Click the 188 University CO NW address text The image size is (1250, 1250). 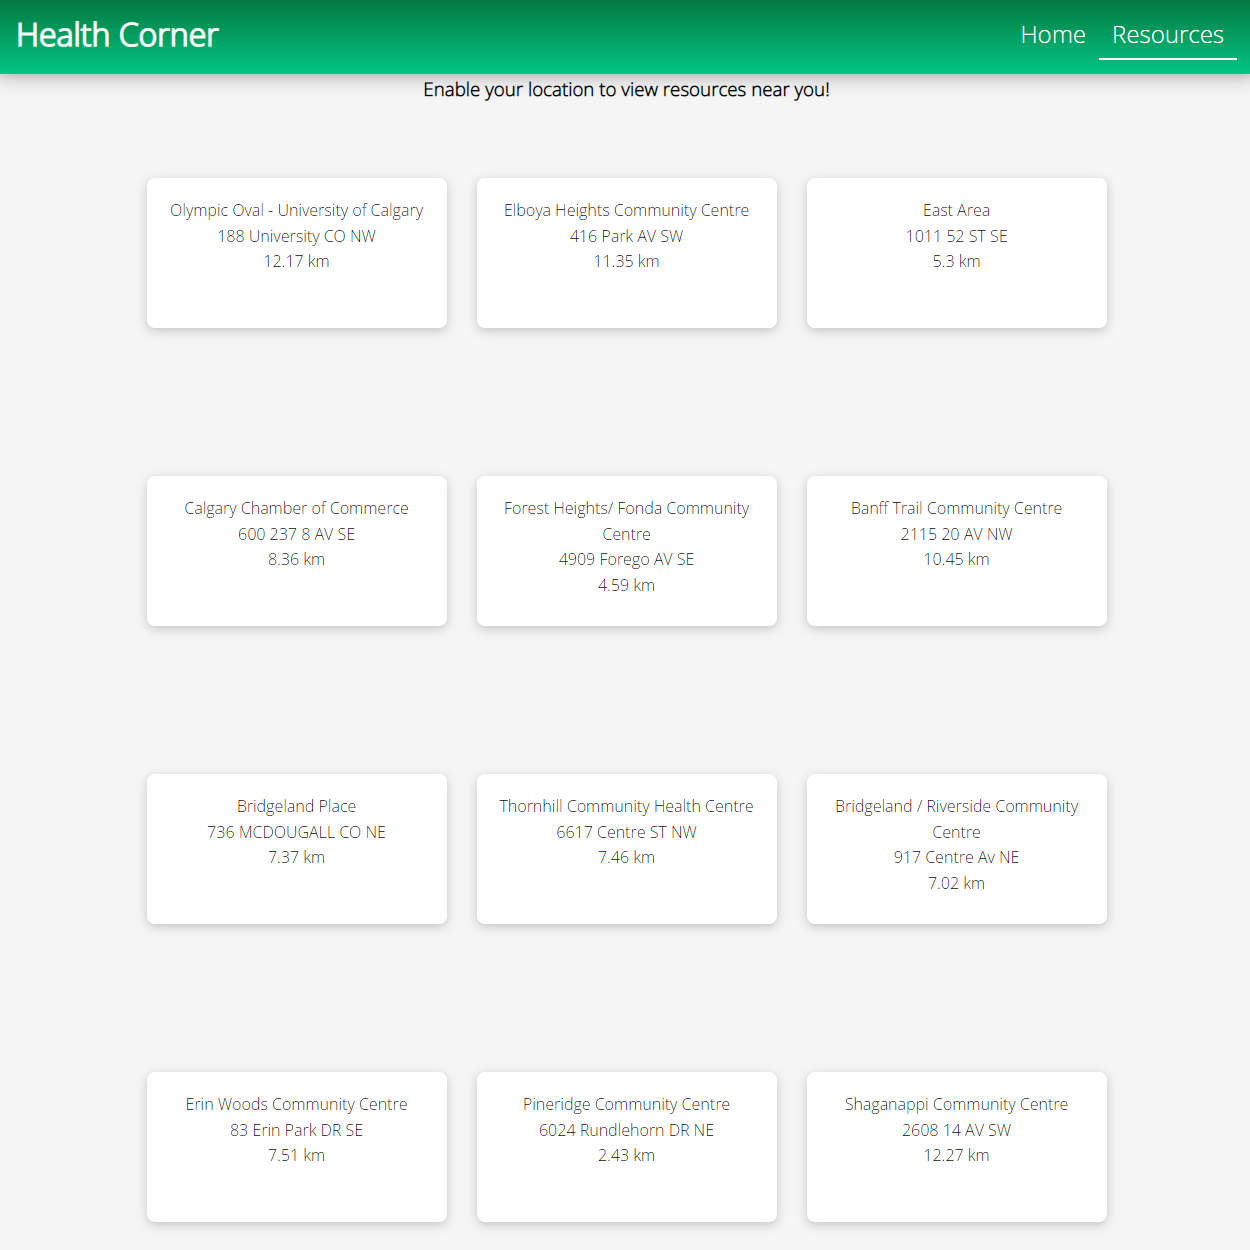pyautogui.click(x=296, y=236)
